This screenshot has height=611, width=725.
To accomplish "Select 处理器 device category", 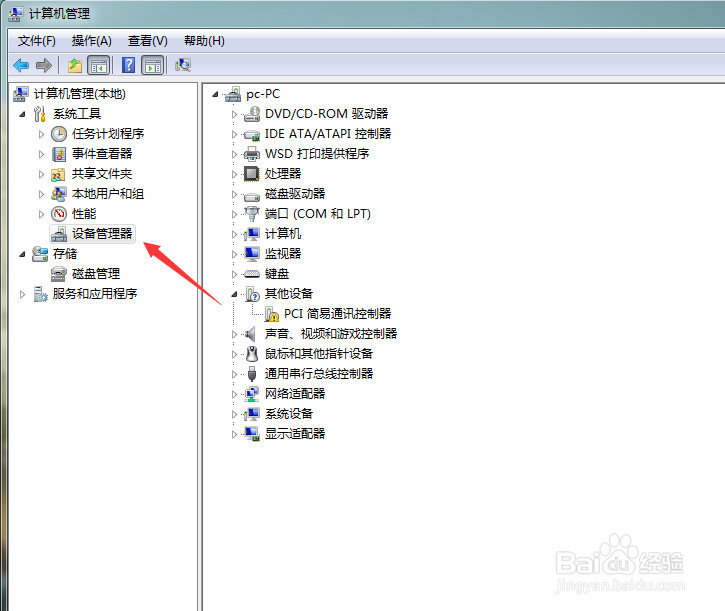I will tap(283, 174).
